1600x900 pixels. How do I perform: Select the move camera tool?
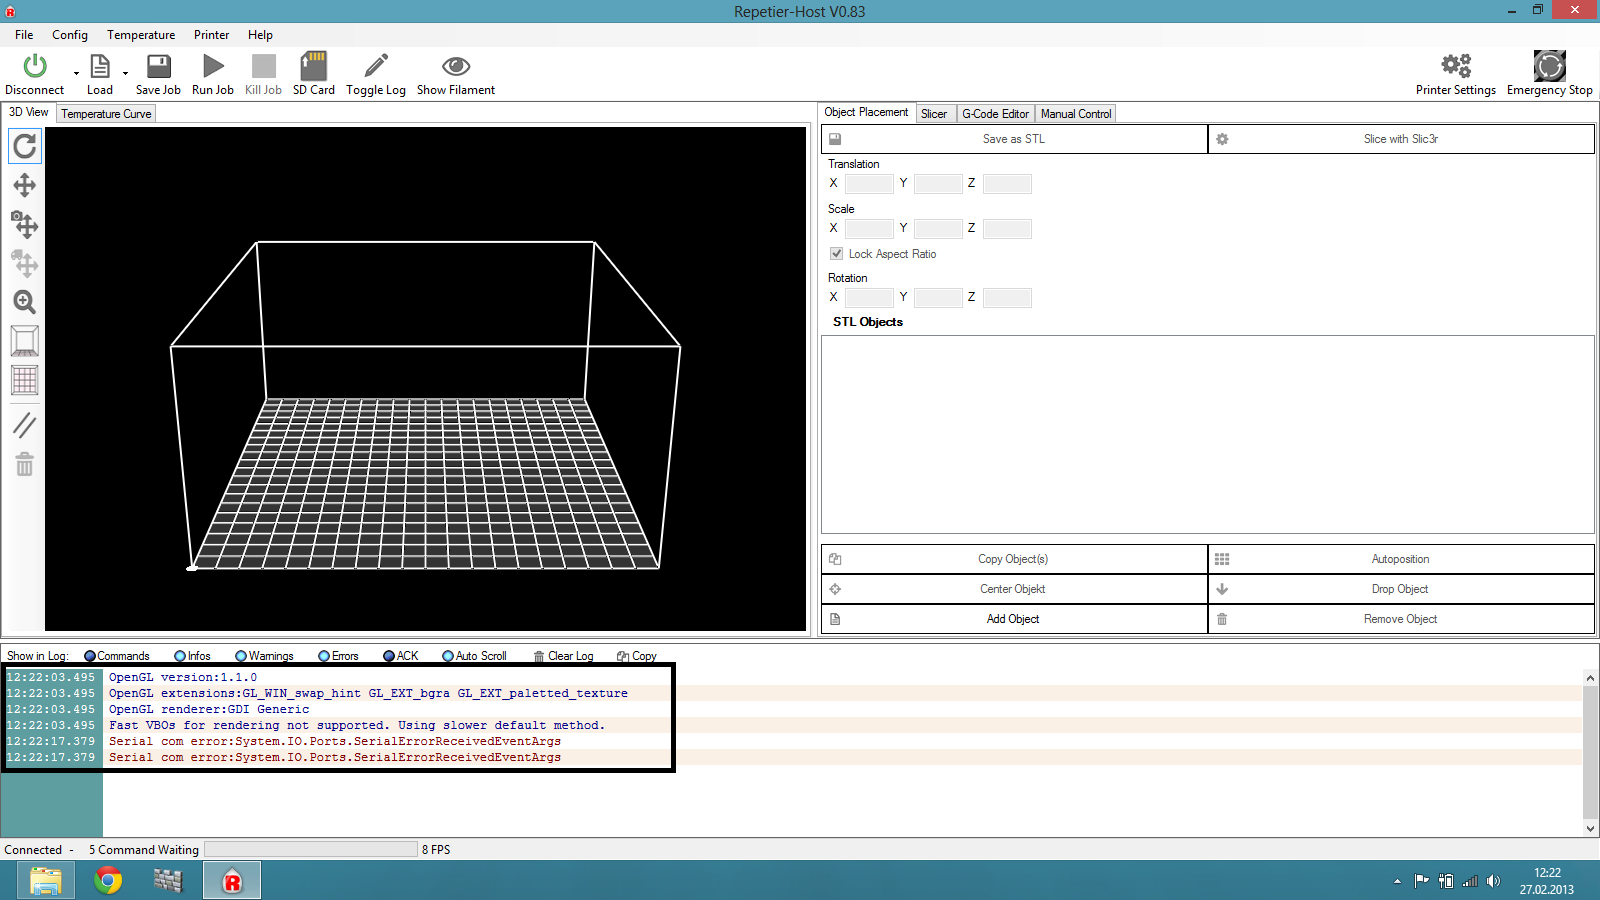point(25,224)
